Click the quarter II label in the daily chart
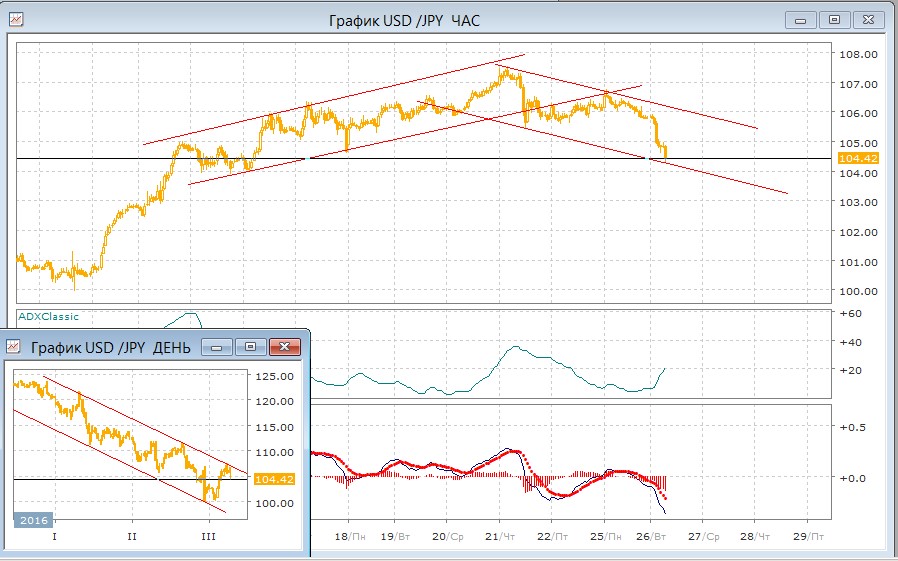Image resolution: width=898 pixels, height=561 pixels. [132, 536]
